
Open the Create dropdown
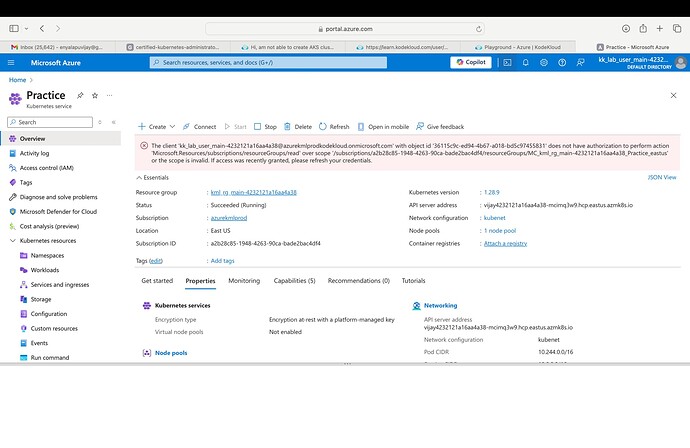point(157,127)
